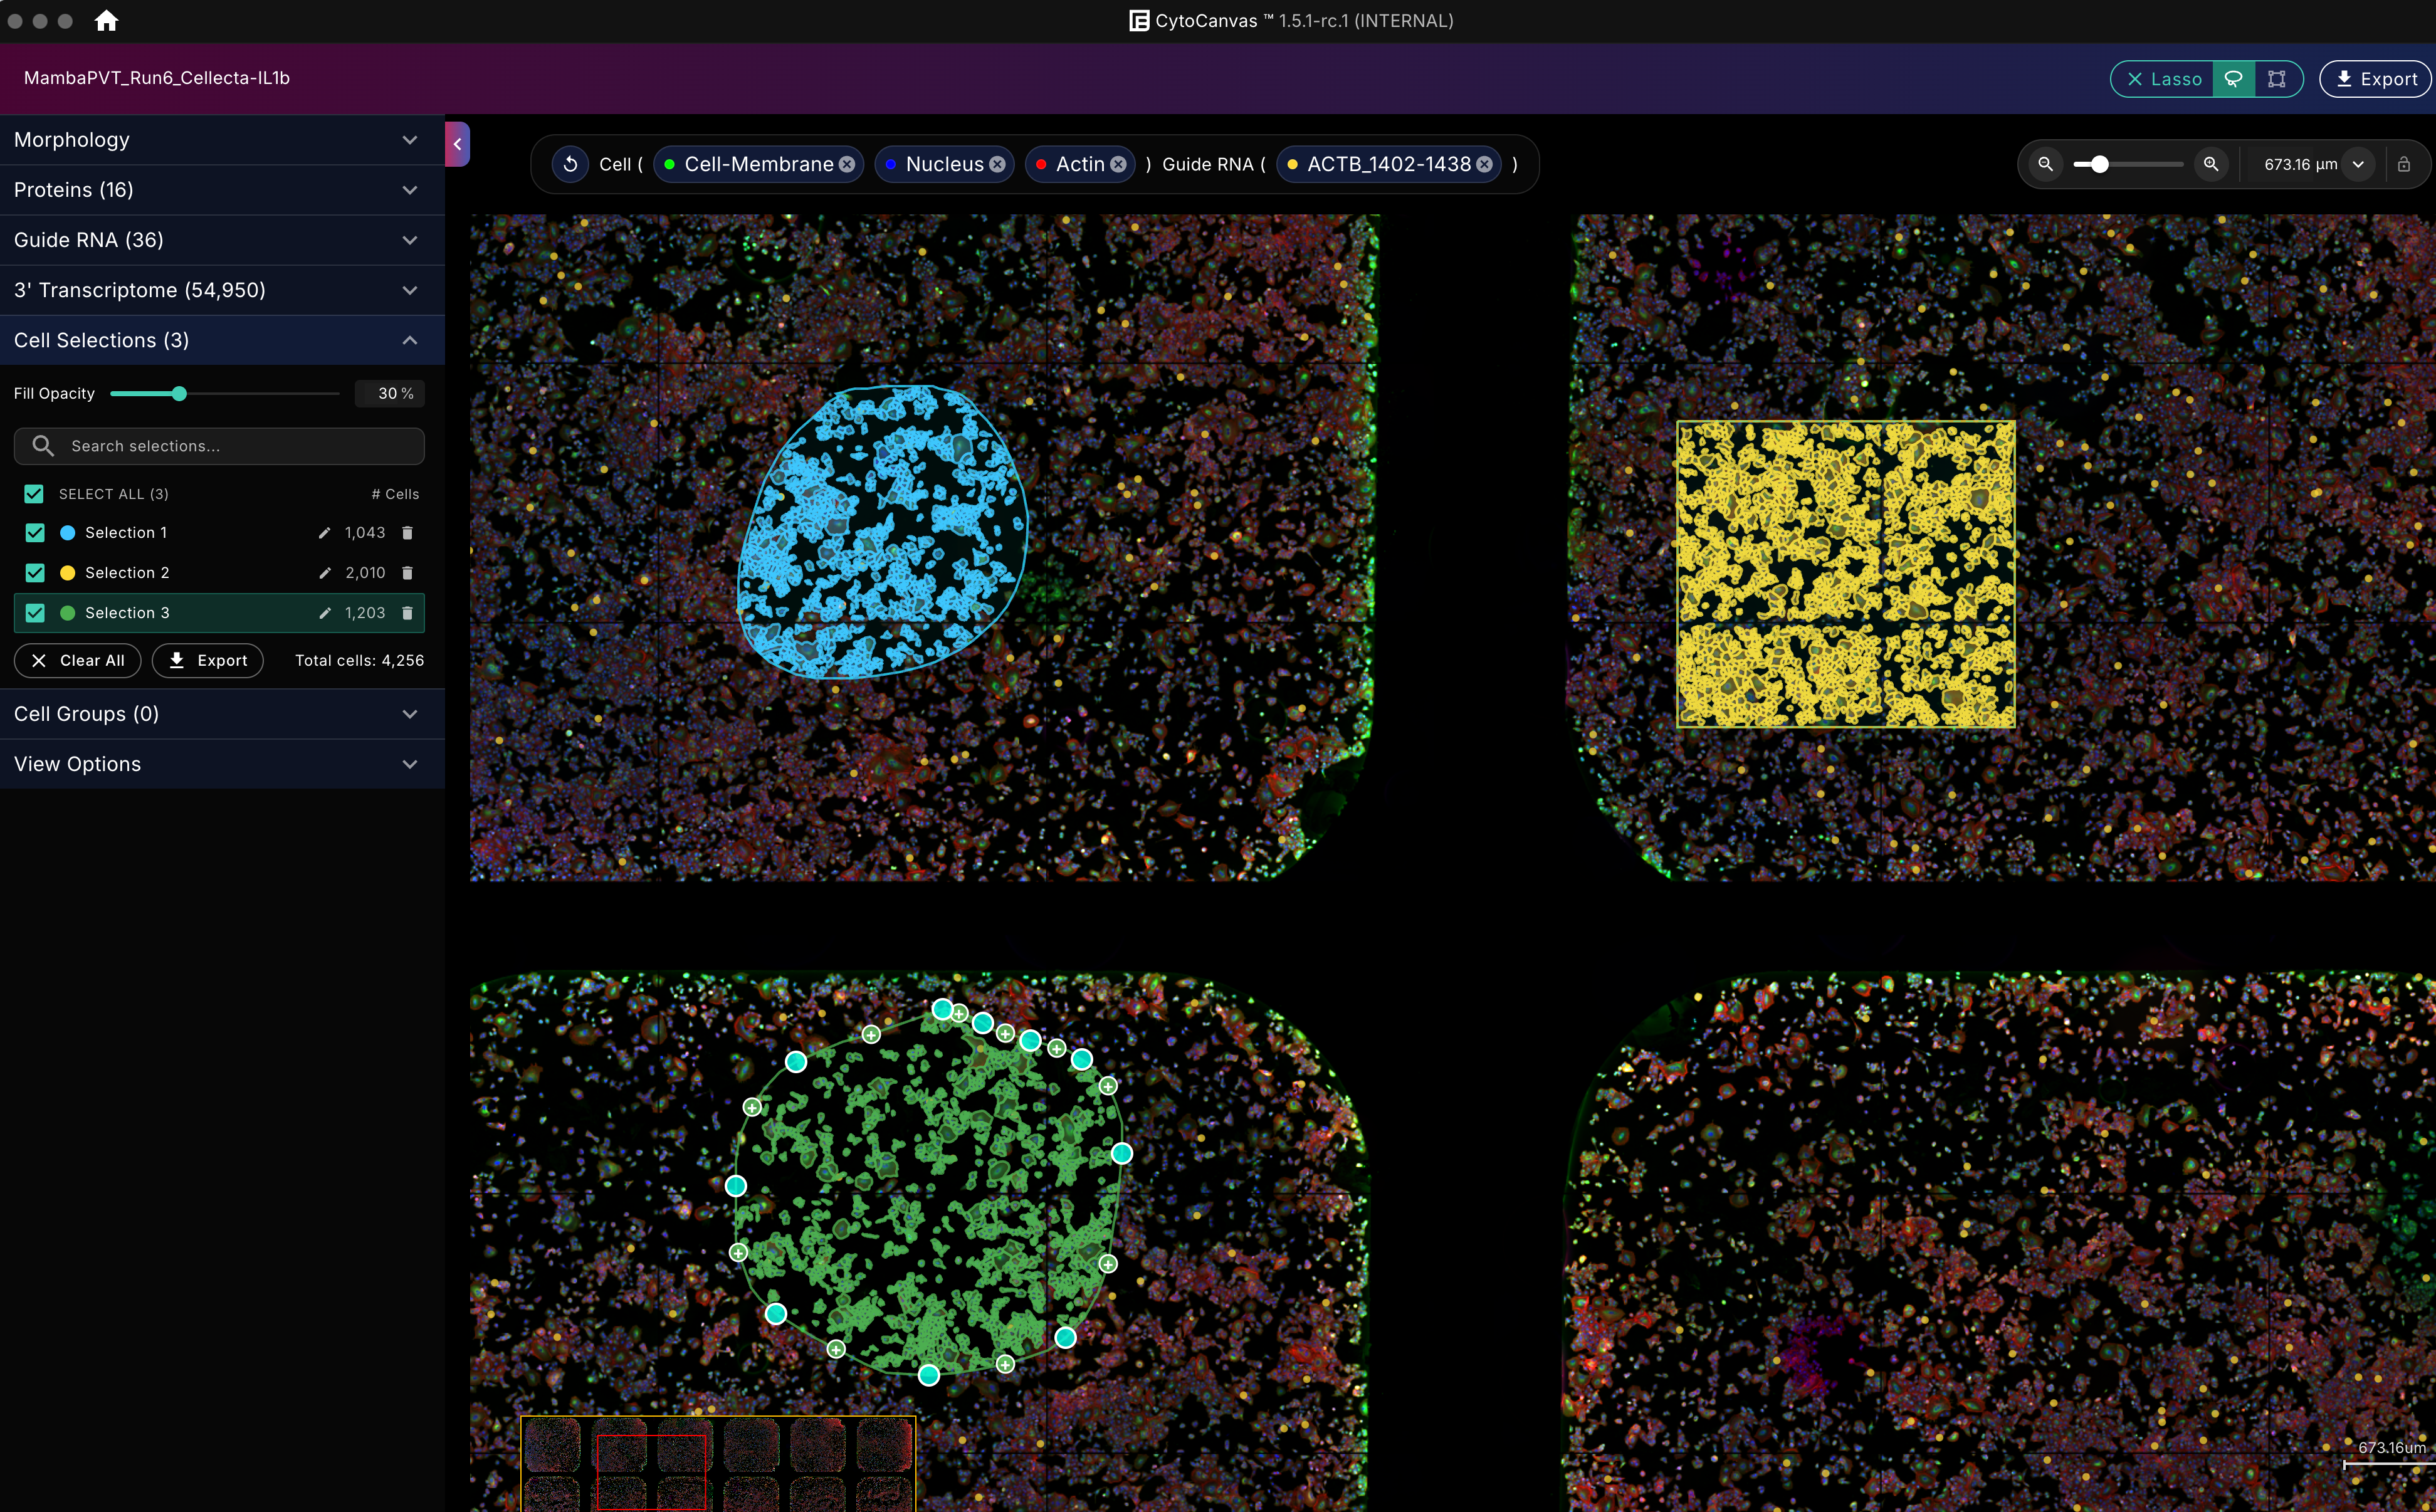The height and width of the screenshot is (1512, 2436).
Task: Remove the Actin channel chip
Action: (x=1118, y=164)
